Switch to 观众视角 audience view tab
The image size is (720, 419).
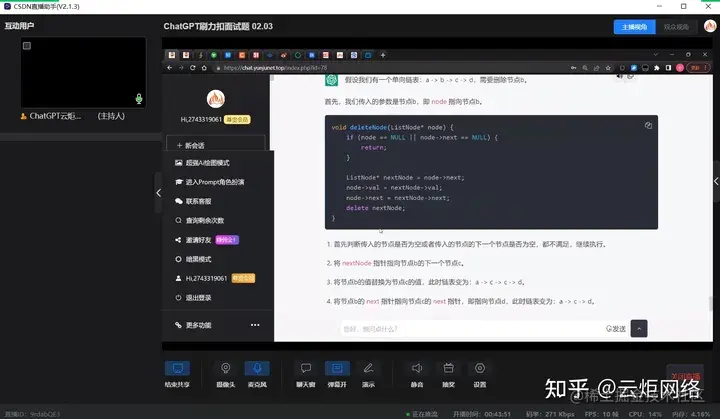click(676, 27)
